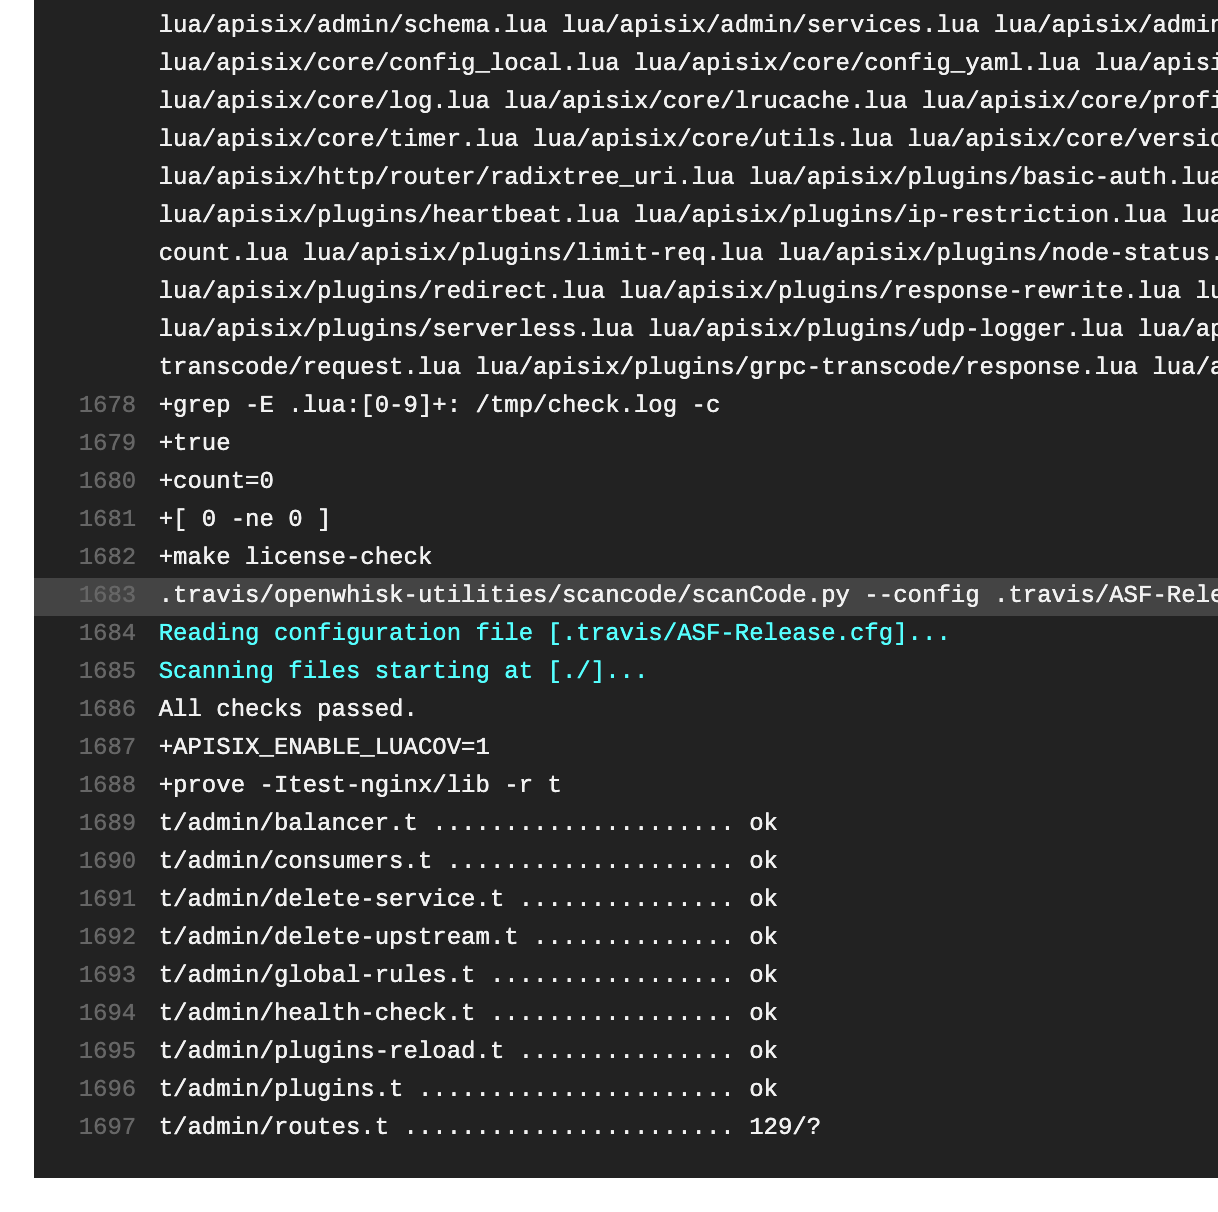Image resolution: width=1218 pixels, height=1212 pixels.
Task: Click line number 1684
Action: pyautogui.click(x=107, y=633)
